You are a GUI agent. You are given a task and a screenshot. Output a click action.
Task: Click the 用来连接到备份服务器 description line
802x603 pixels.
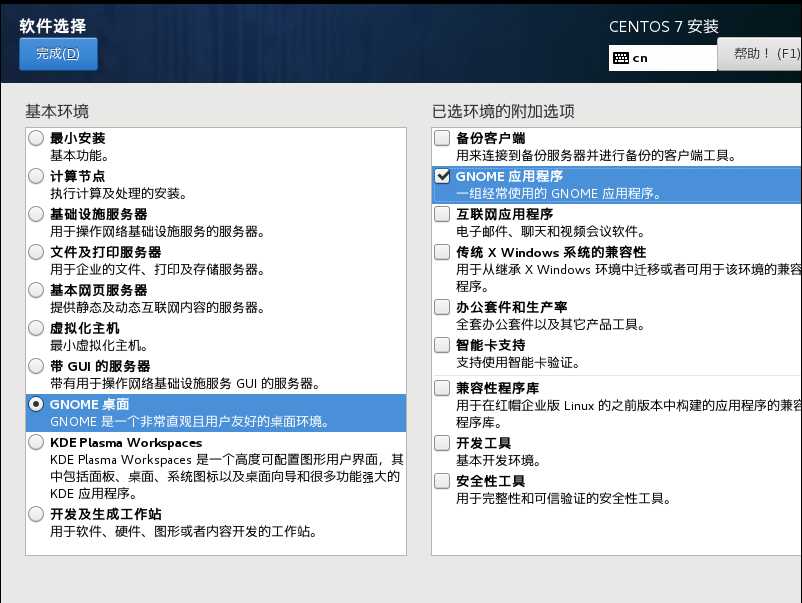tap(596, 155)
